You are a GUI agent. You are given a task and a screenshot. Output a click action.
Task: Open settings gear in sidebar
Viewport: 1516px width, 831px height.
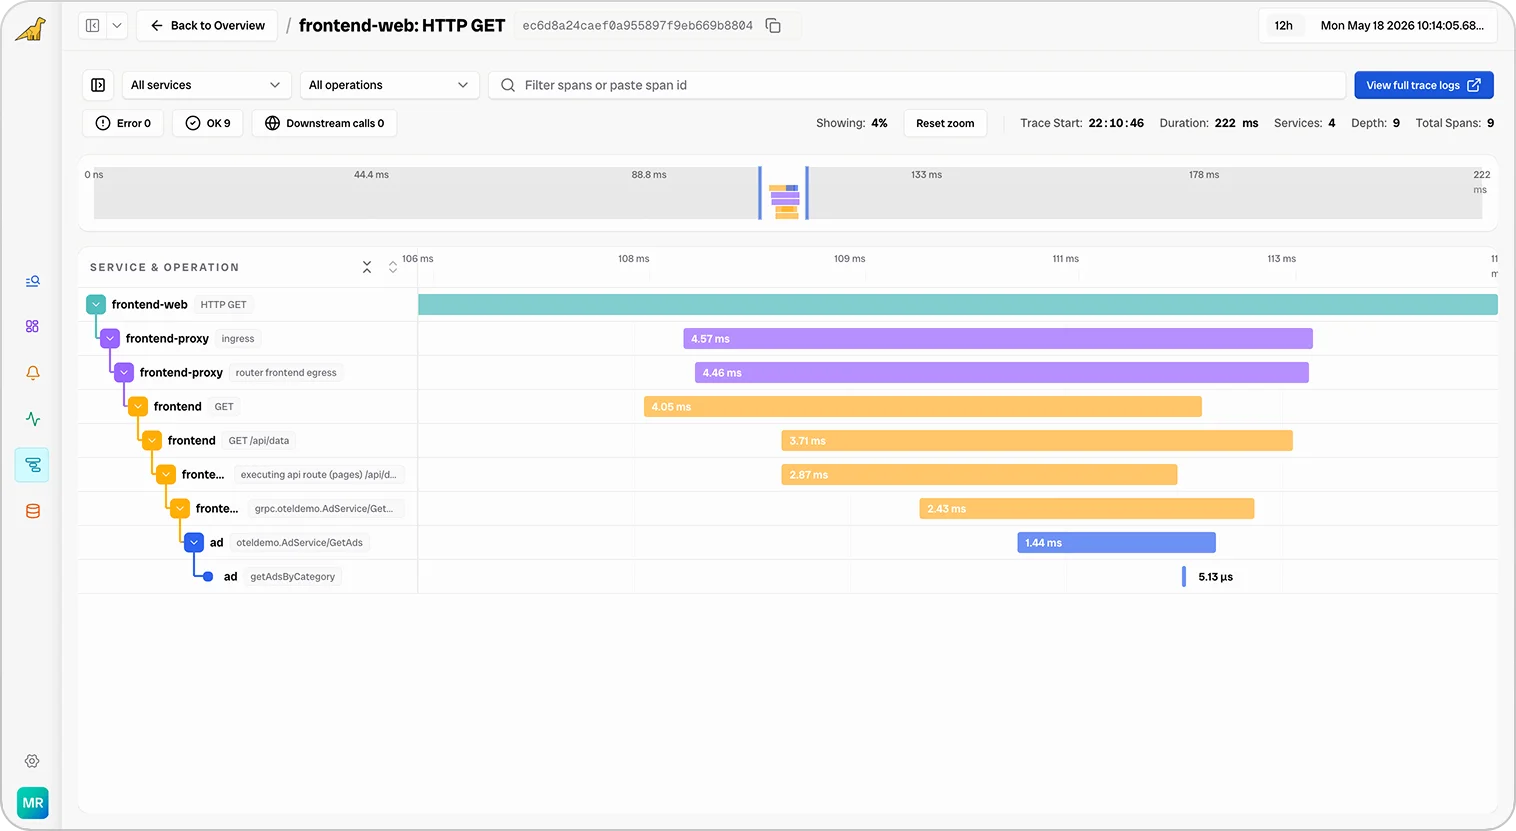pyautogui.click(x=32, y=761)
